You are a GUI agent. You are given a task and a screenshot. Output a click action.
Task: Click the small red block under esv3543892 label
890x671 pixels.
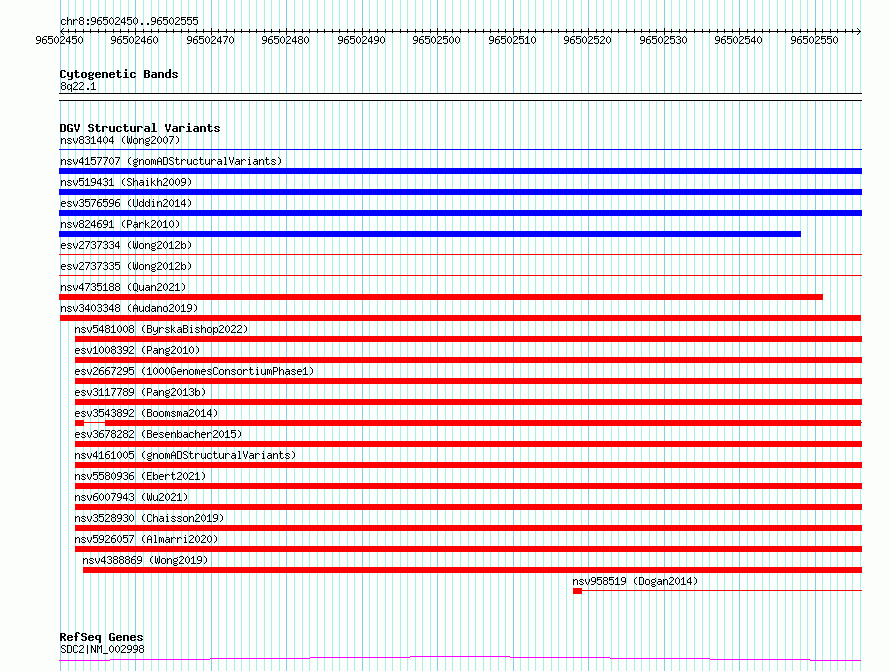(x=79, y=423)
